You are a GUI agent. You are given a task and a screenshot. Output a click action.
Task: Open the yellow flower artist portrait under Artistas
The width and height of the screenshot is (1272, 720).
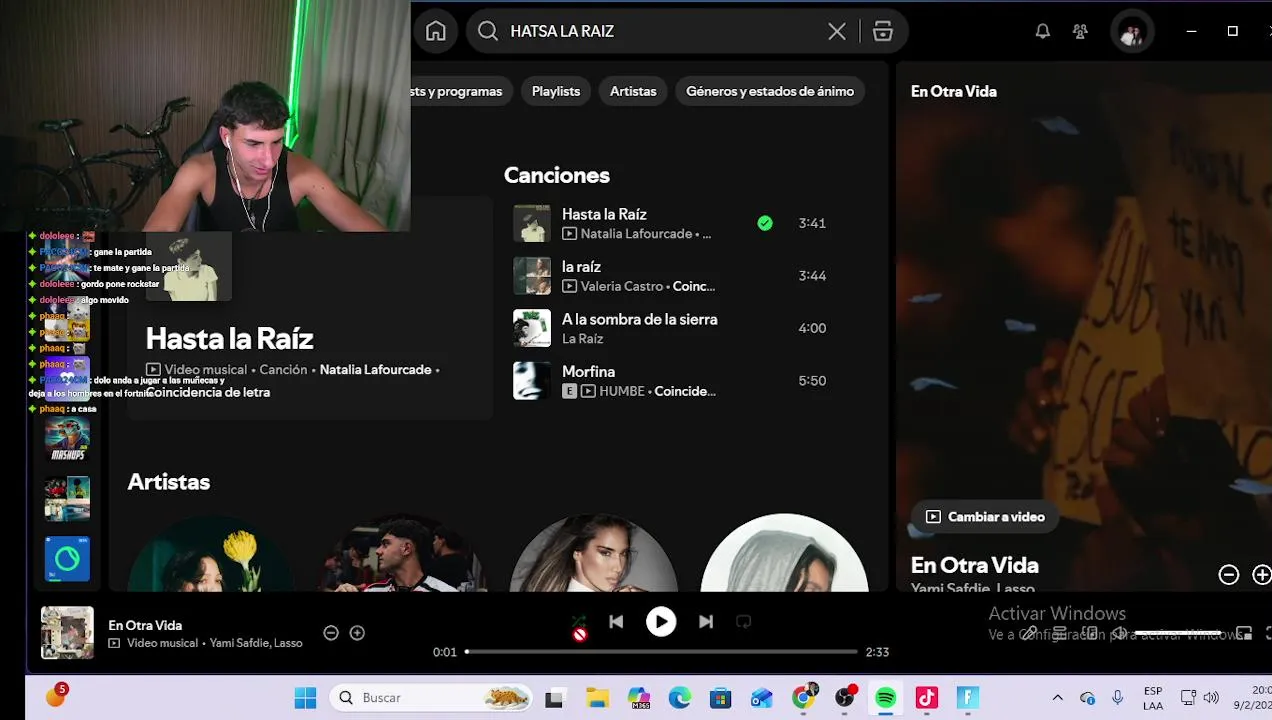pyautogui.click(x=210, y=553)
